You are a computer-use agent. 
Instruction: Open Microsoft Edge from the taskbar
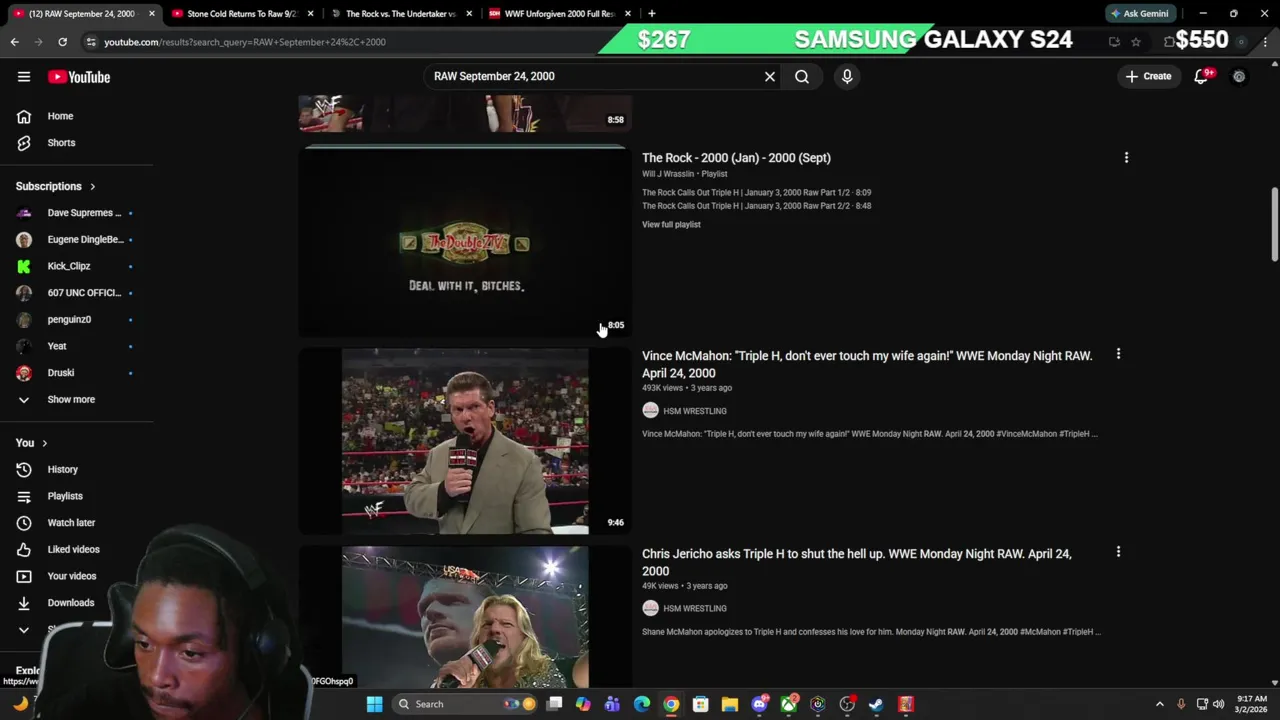point(642,704)
